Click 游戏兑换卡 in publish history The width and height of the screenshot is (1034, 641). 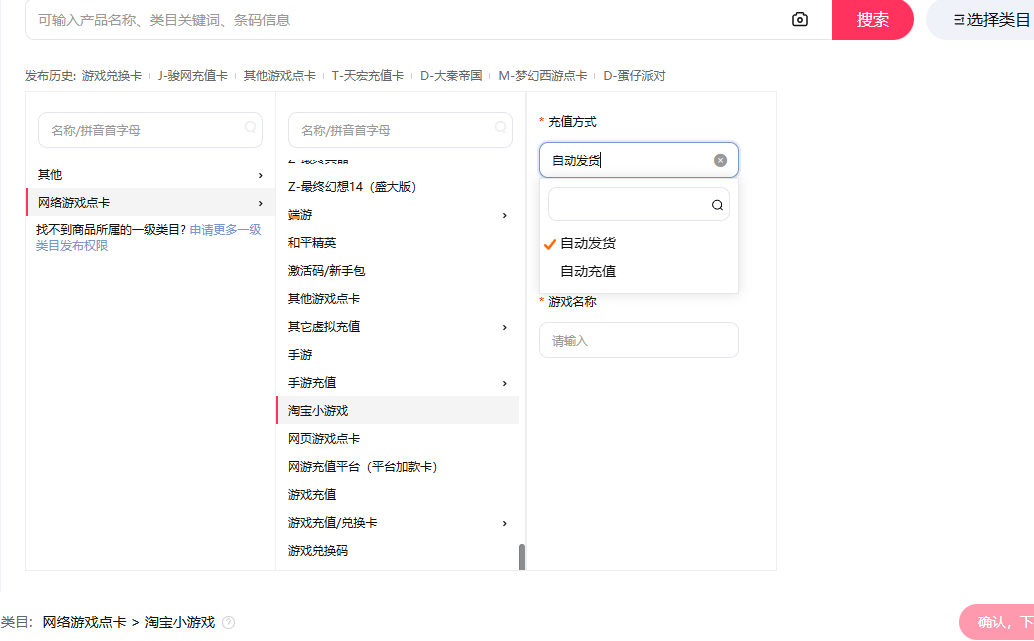111,76
